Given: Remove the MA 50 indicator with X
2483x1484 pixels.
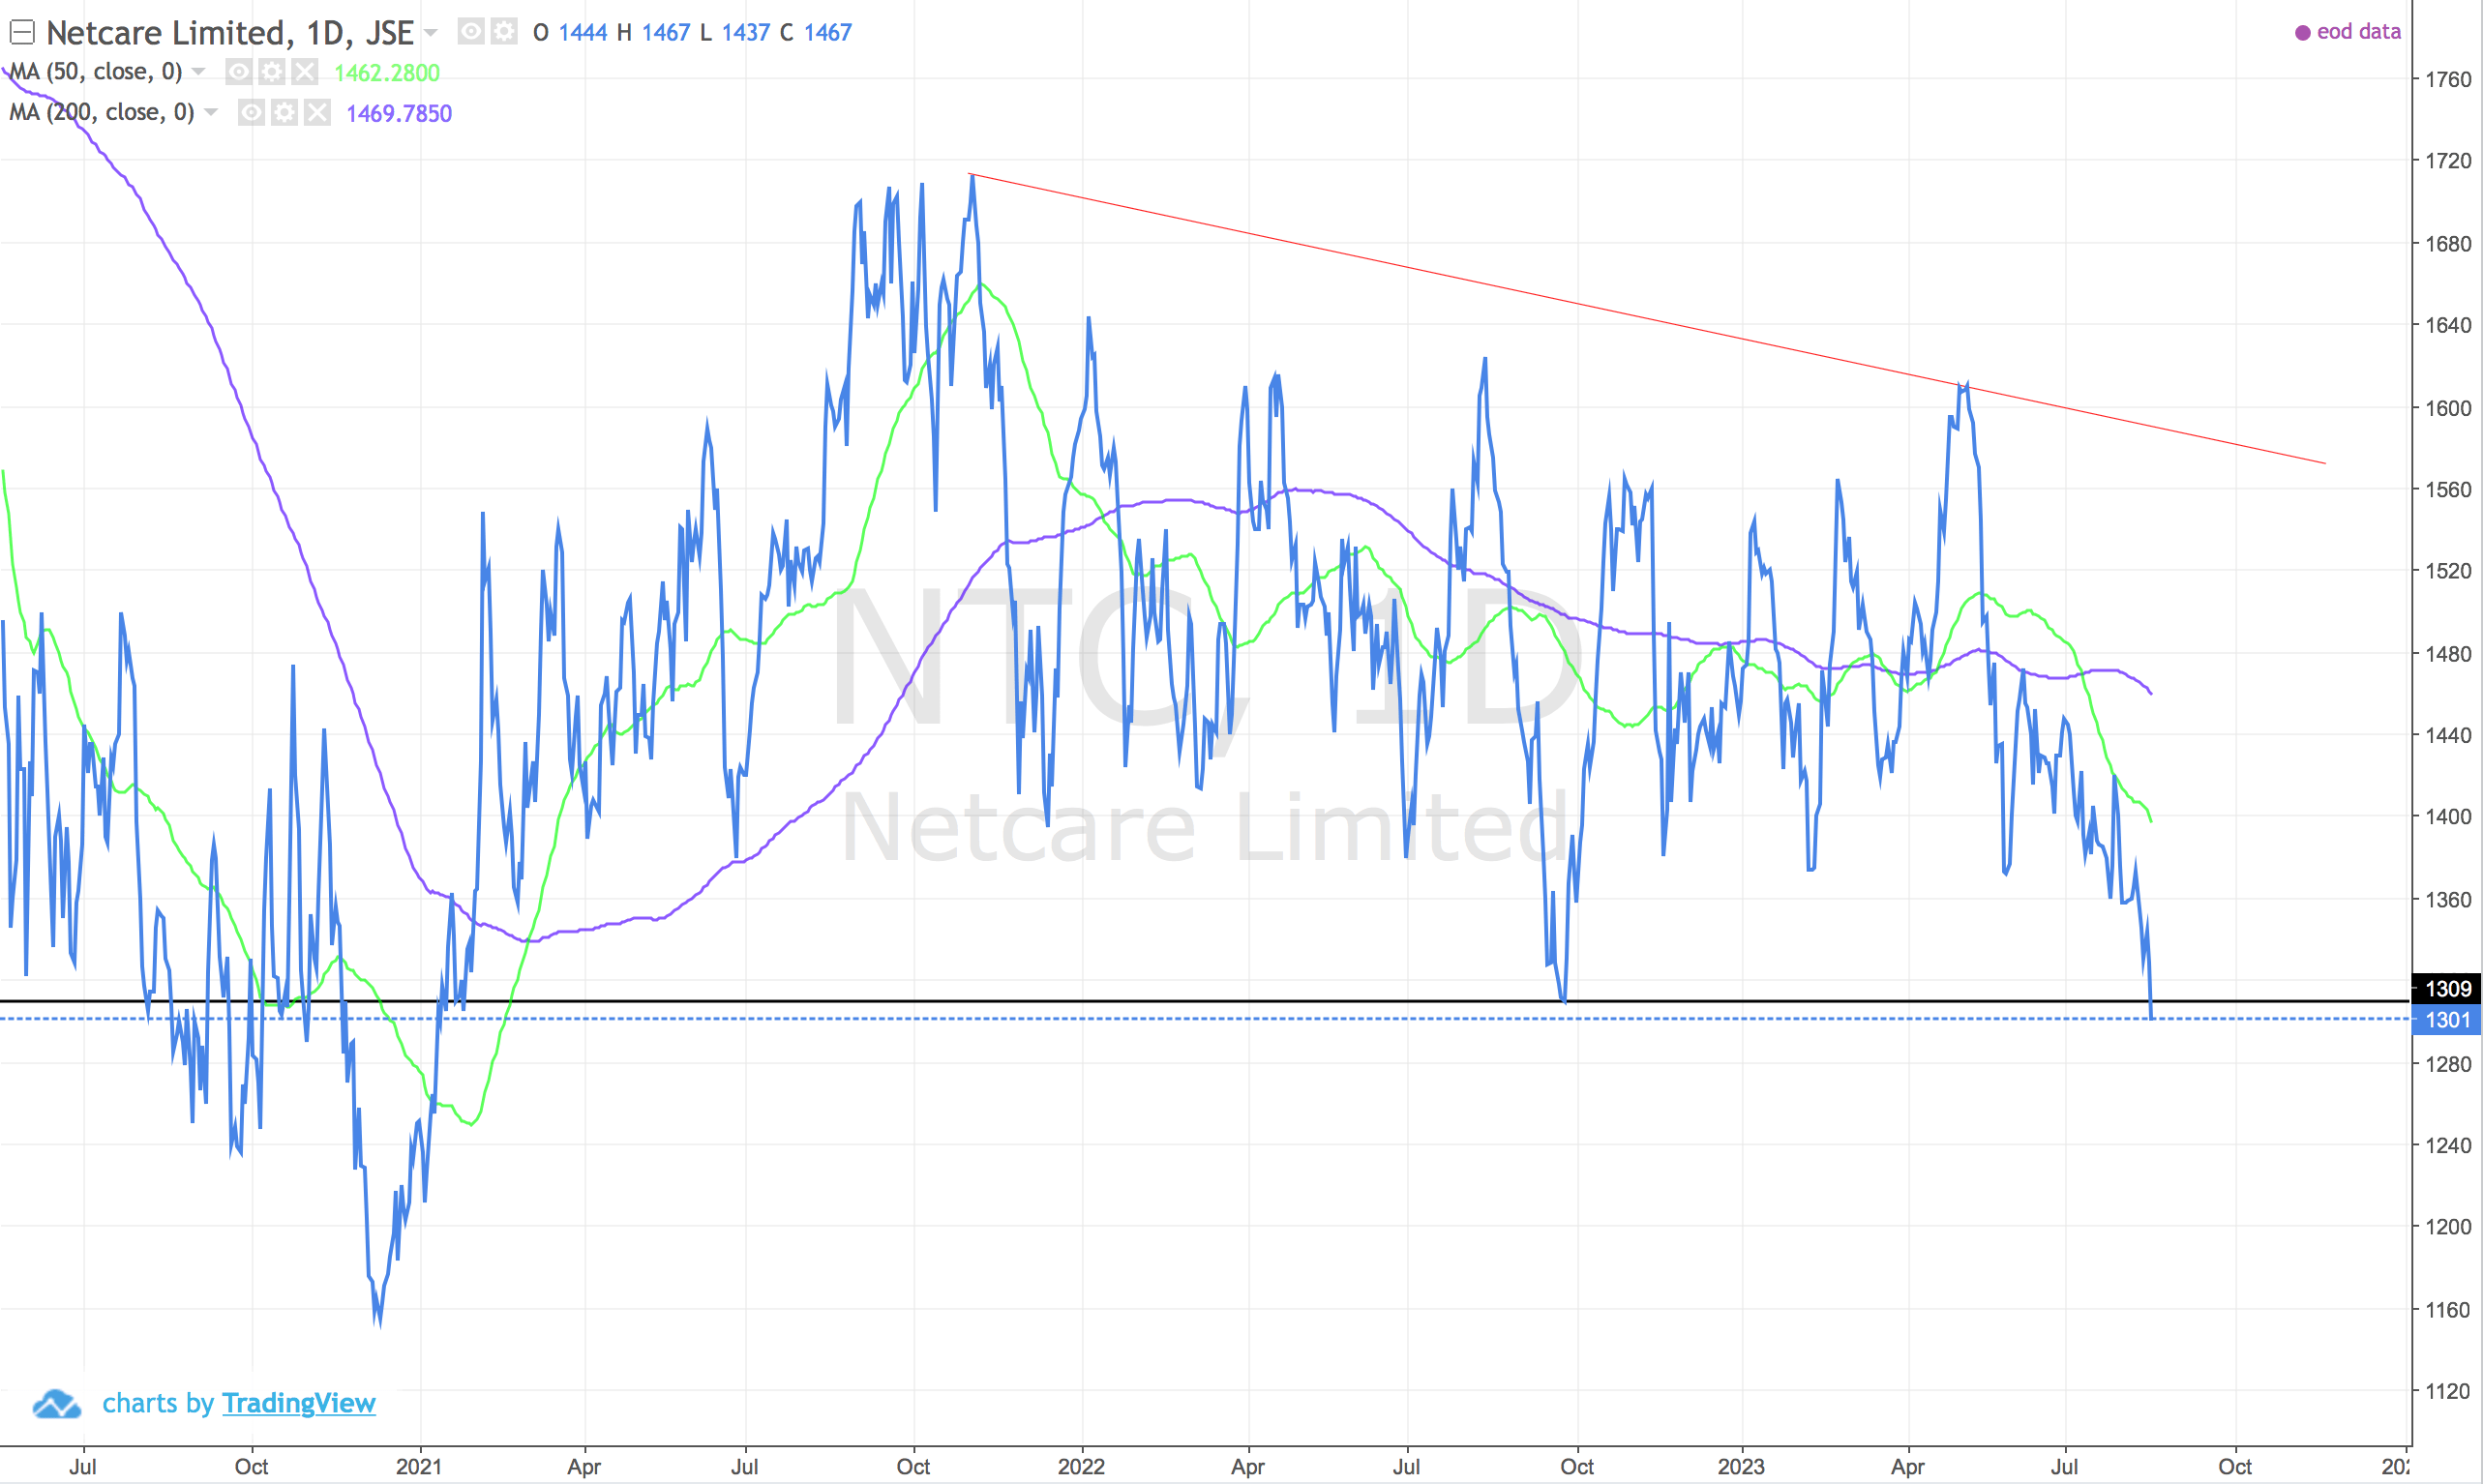Looking at the screenshot, I should [304, 72].
